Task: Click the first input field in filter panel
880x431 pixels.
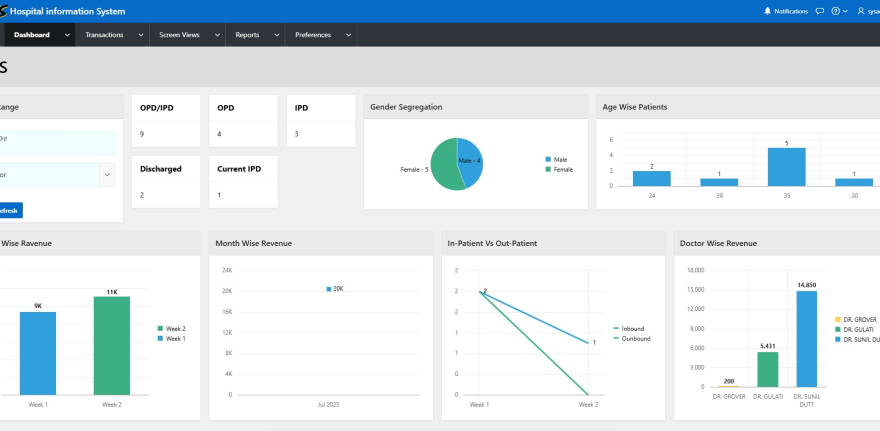Action: tap(55, 142)
